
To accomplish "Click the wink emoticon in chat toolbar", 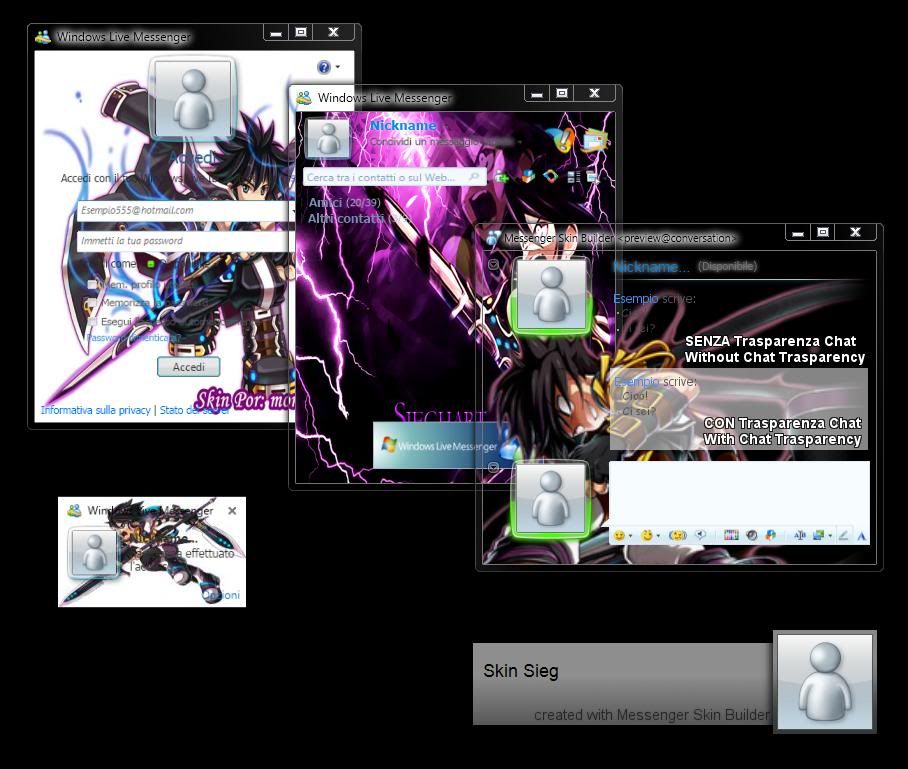I will (648, 536).
